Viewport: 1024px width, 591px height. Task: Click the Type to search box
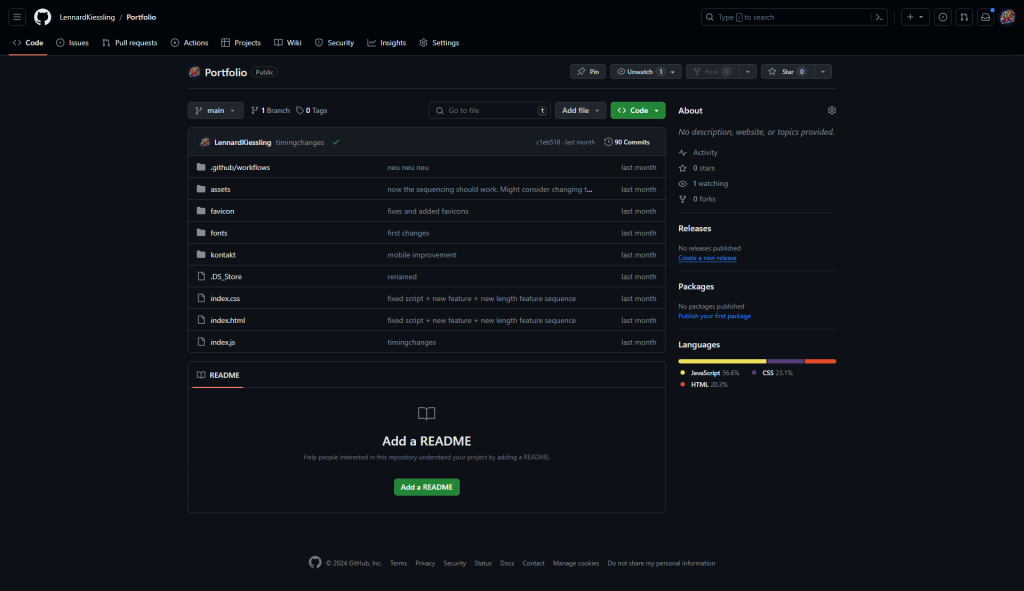click(x=794, y=17)
